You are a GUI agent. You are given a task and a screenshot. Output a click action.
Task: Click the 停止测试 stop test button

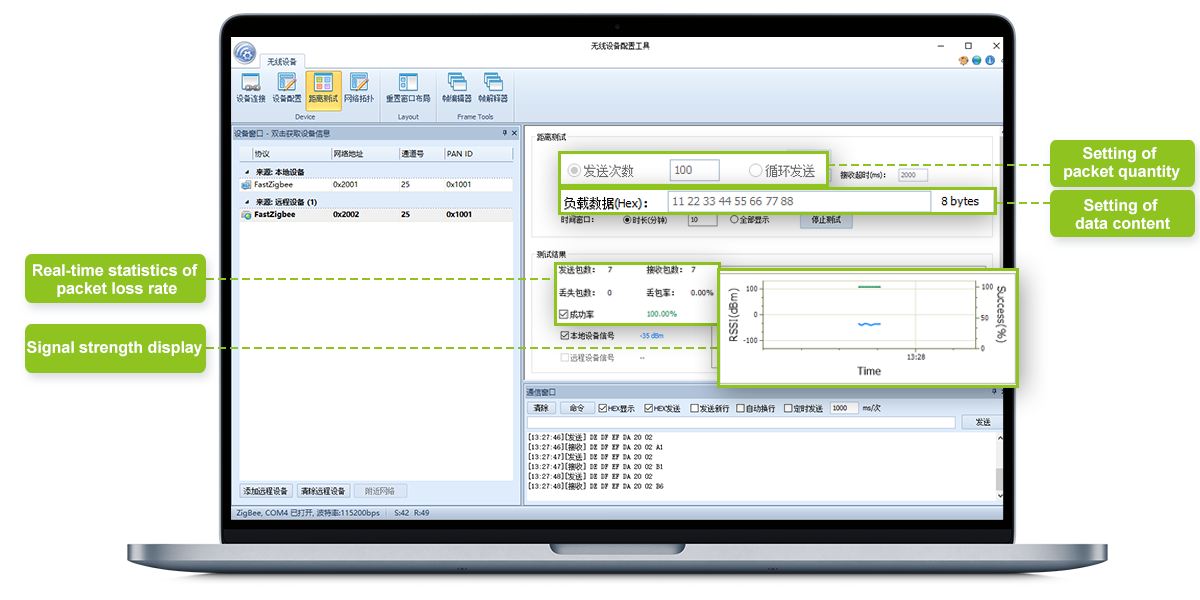(x=826, y=220)
